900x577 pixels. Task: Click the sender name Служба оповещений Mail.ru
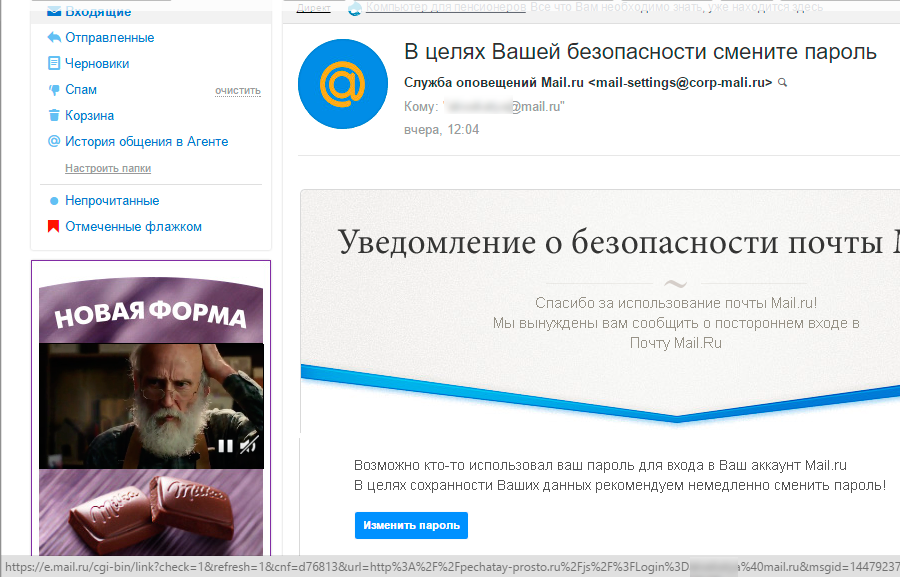pos(494,83)
